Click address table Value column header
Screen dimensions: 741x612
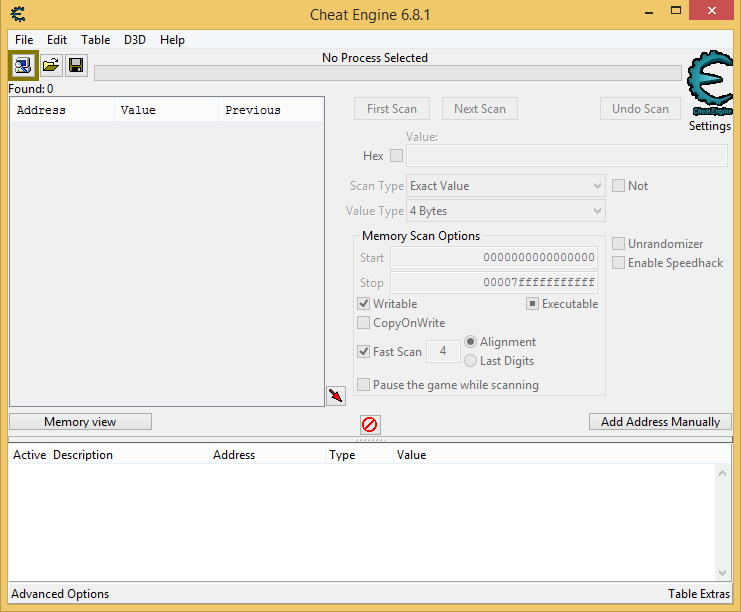click(562, 455)
